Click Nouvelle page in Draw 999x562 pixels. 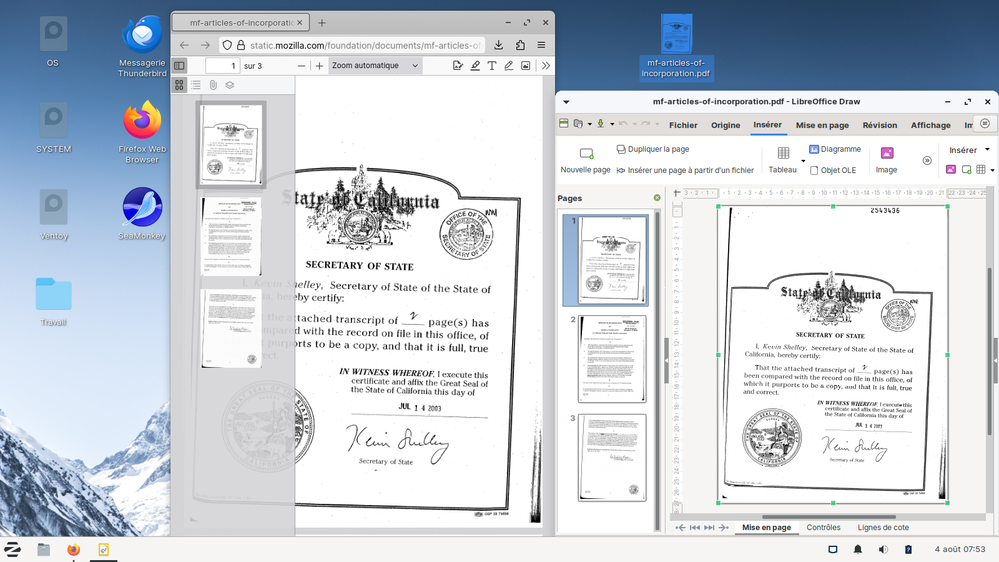585,160
